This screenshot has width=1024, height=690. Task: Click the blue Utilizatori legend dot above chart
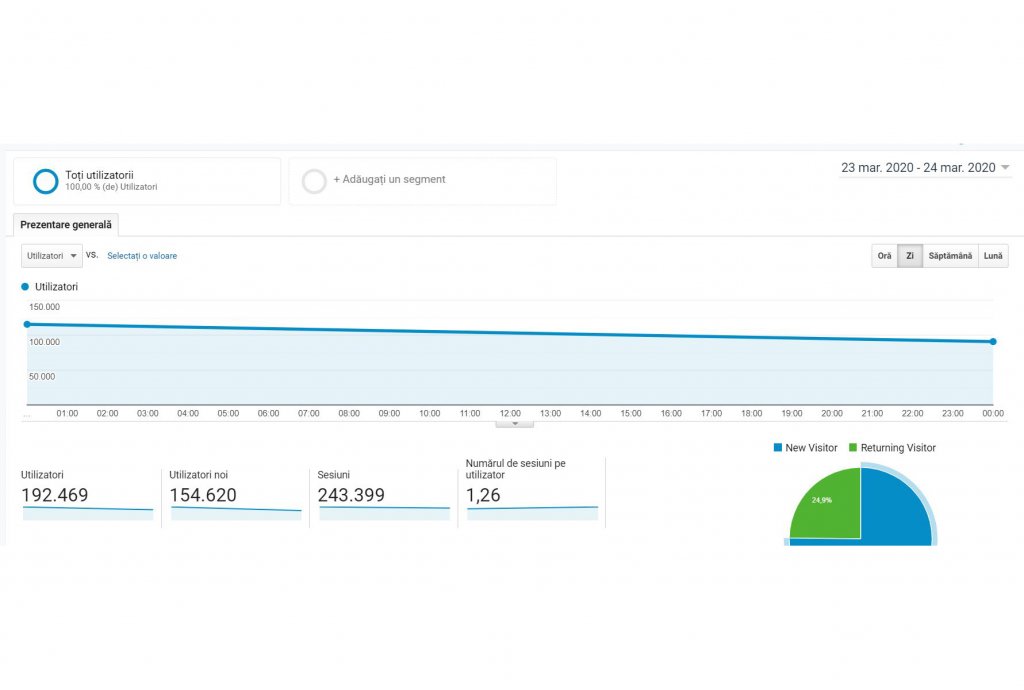[25, 287]
